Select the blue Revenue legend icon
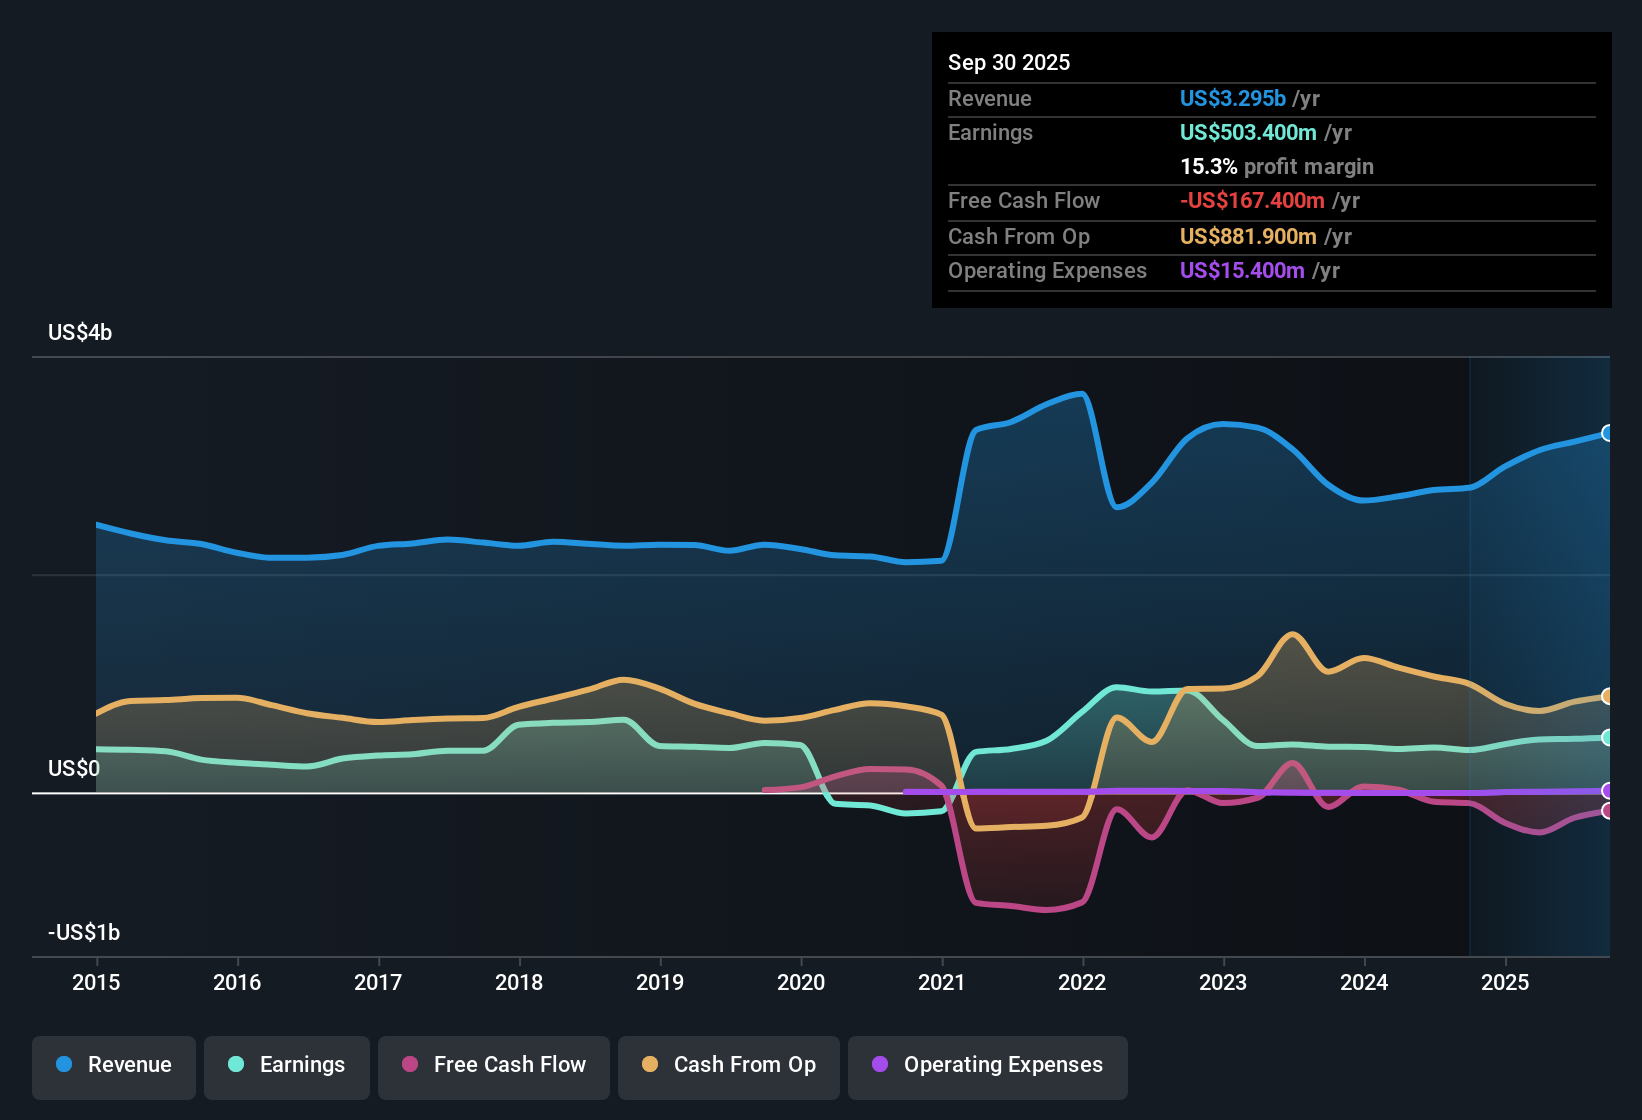1642x1120 pixels. (x=63, y=1065)
